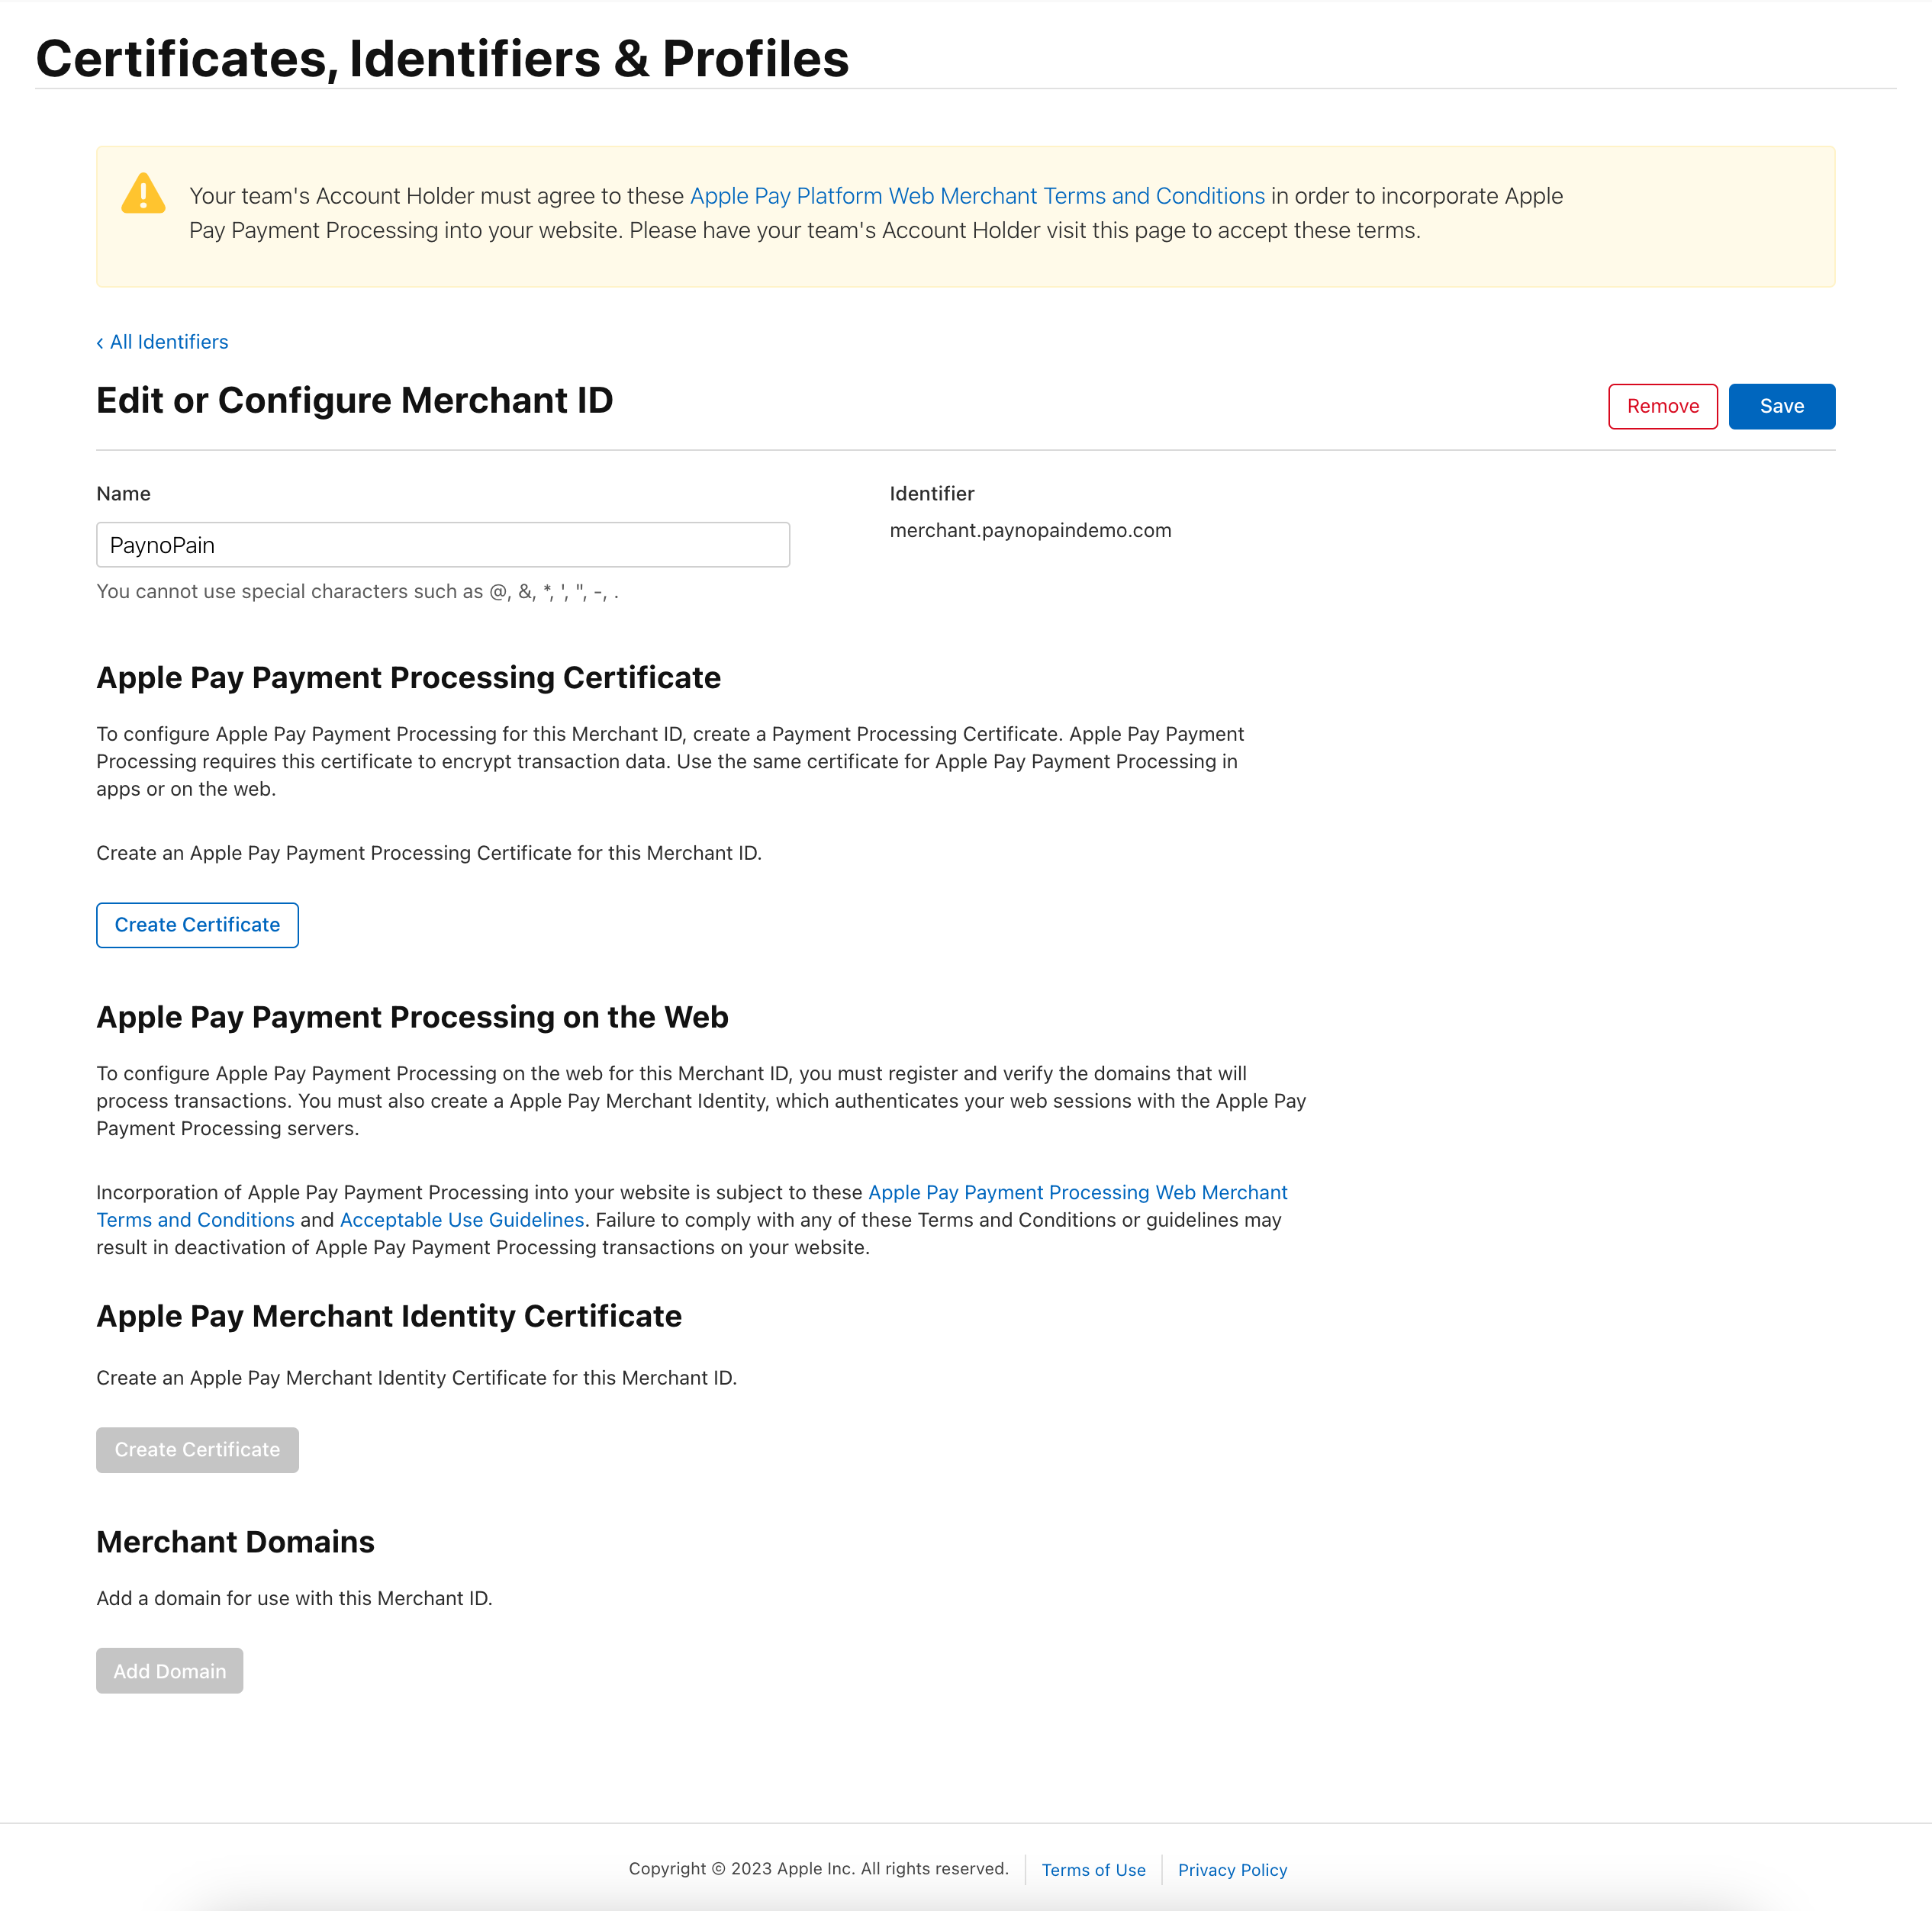Click the Add Domain button
1932x1911 pixels.
[x=169, y=1671]
